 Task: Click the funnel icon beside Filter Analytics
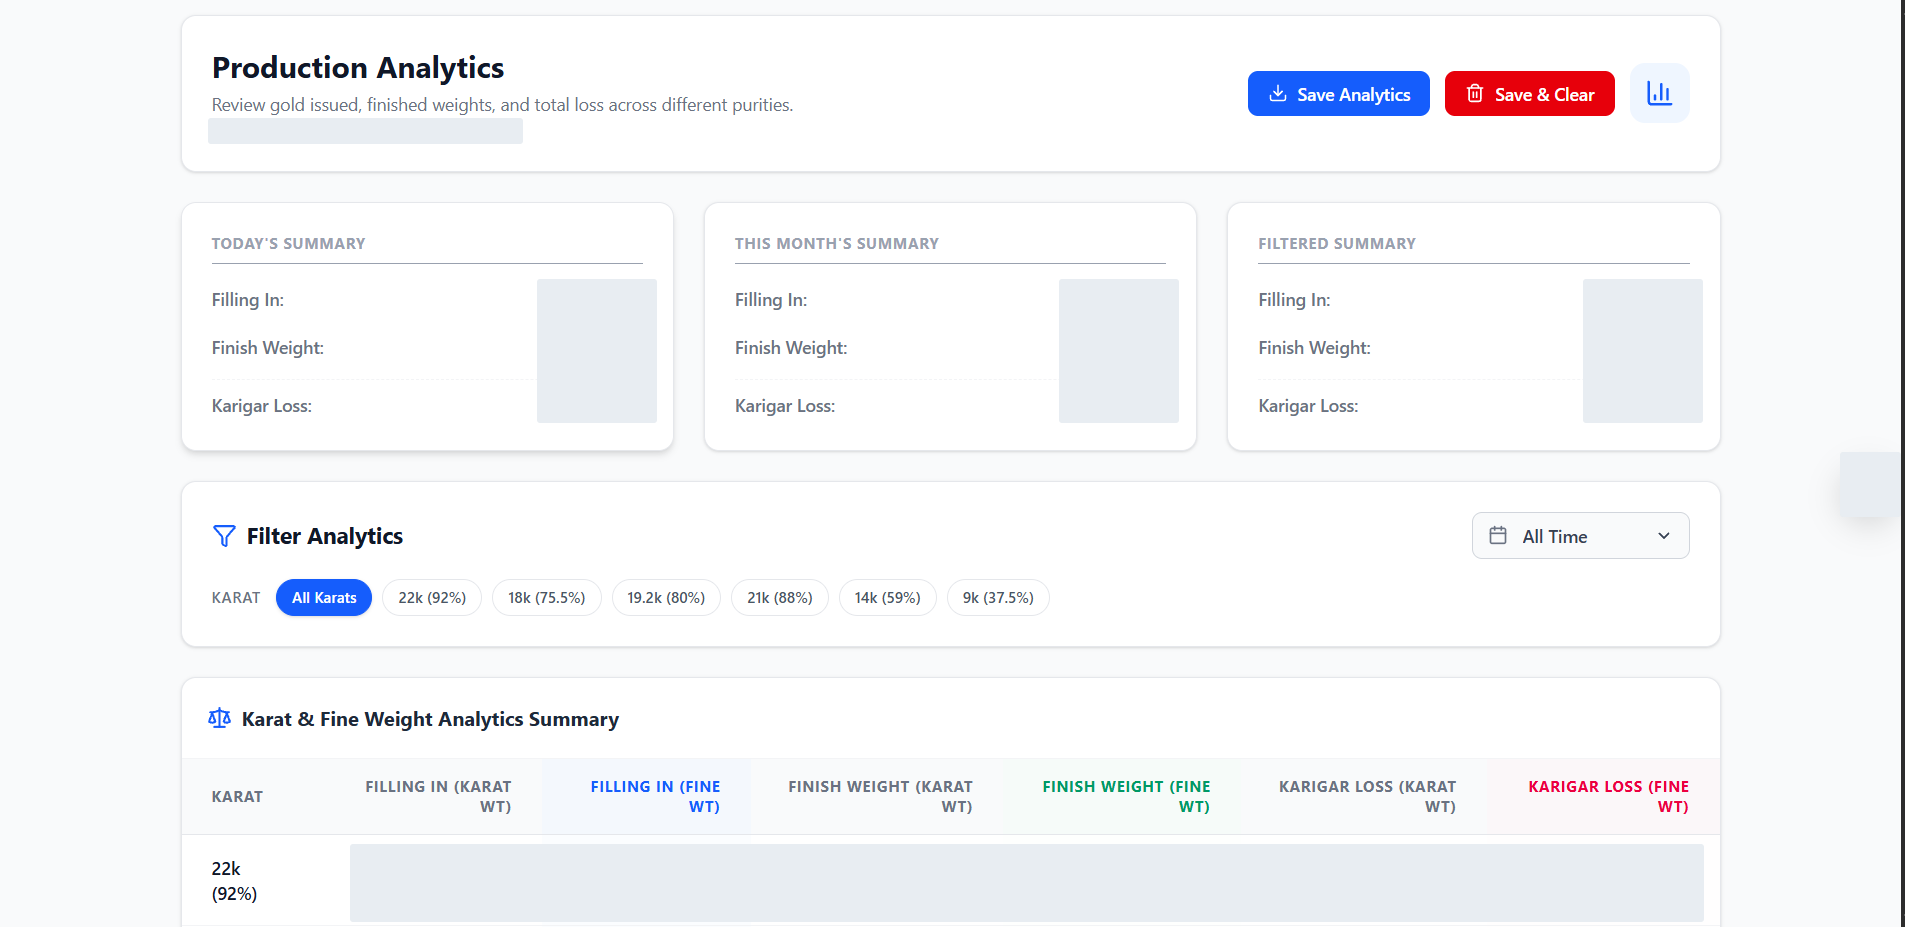click(x=224, y=536)
